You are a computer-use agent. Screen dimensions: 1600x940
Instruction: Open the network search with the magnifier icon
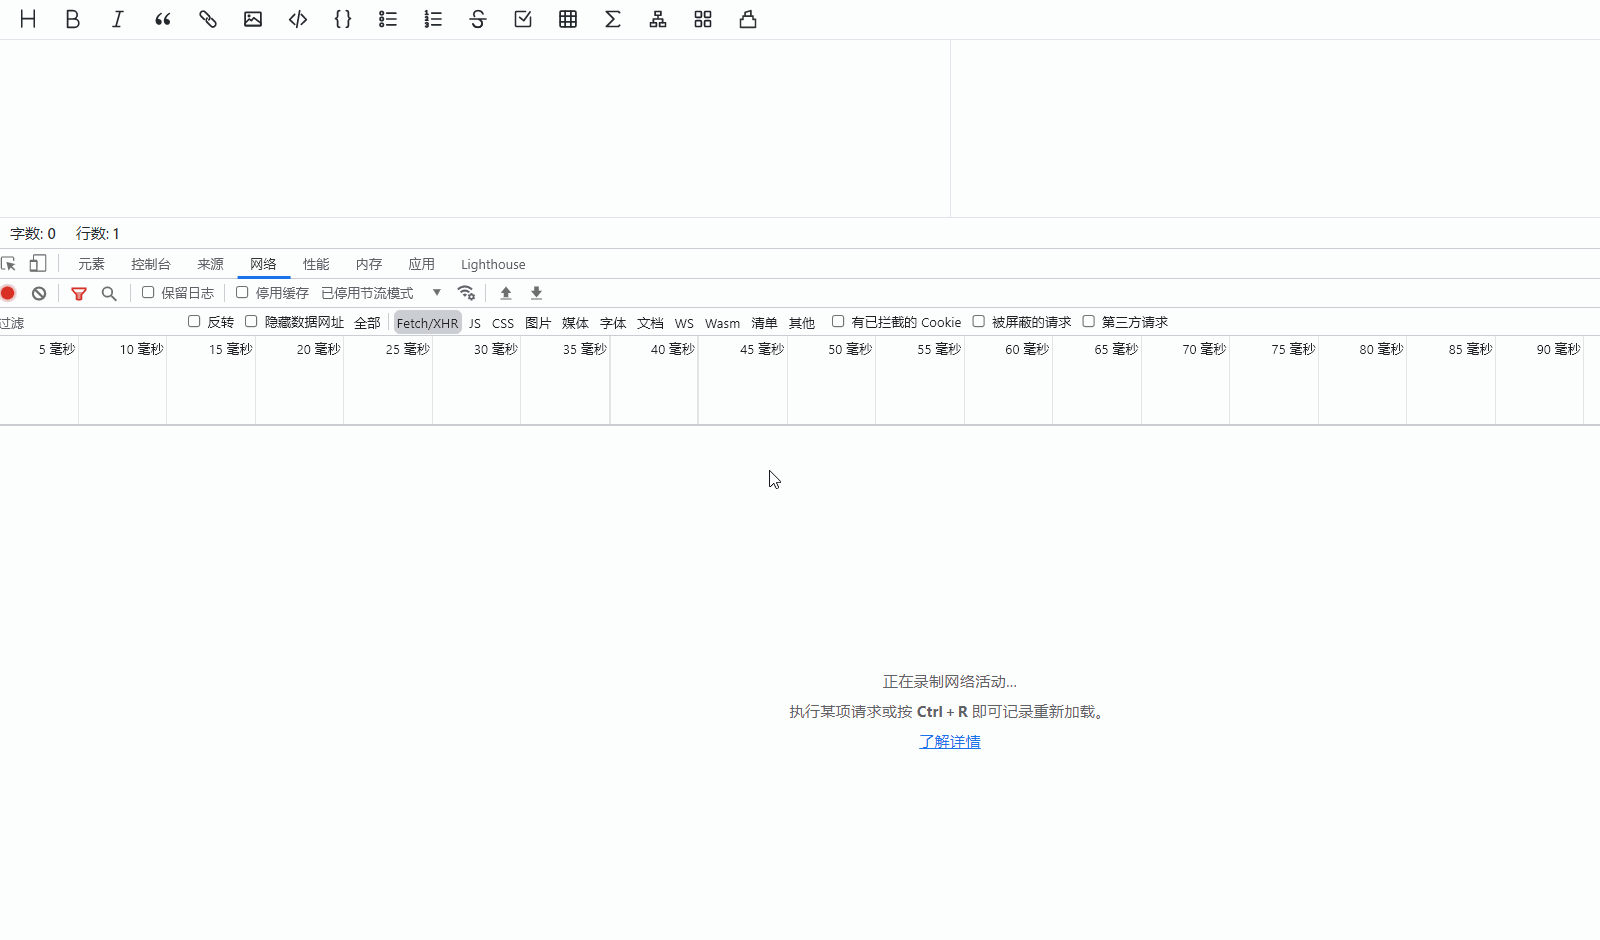tap(109, 293)
